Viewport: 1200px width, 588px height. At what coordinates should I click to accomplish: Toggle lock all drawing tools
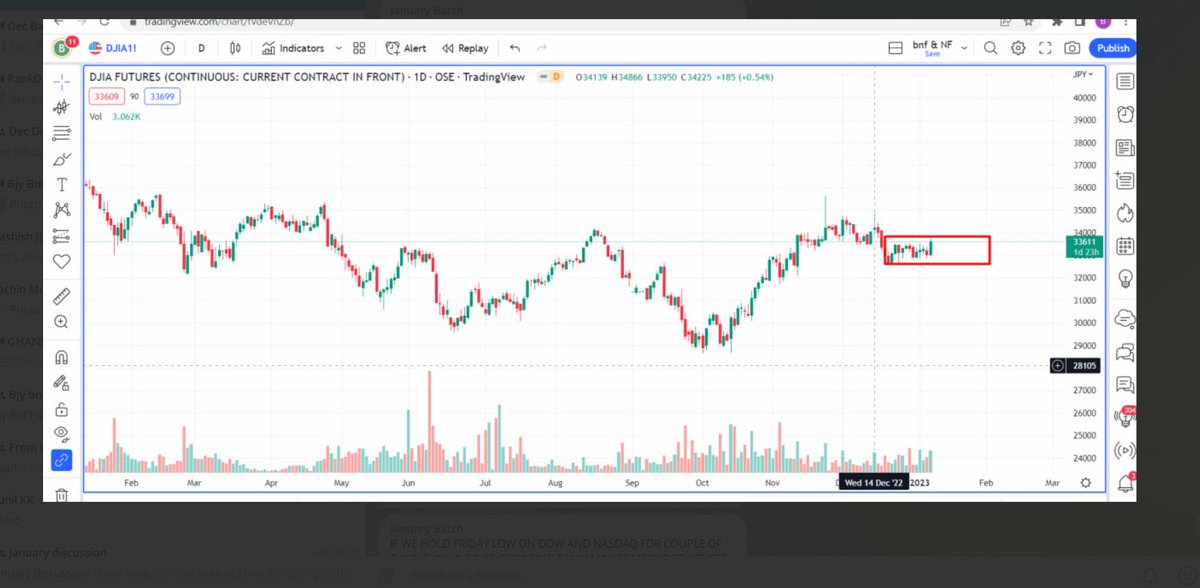[x=62, y=408]
